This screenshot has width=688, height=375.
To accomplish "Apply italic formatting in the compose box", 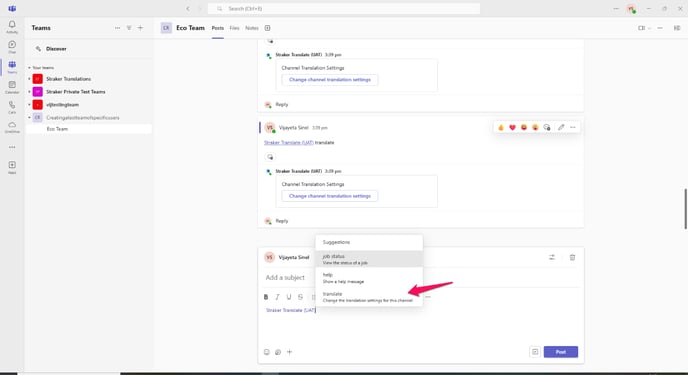I will pyautogui.click(x=277, y=297).
